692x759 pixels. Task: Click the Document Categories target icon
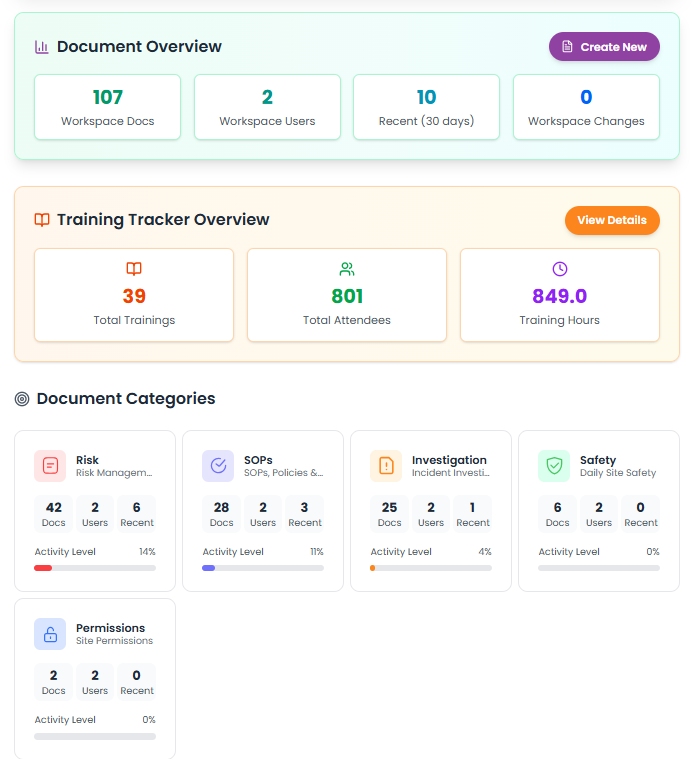point(22,399)
